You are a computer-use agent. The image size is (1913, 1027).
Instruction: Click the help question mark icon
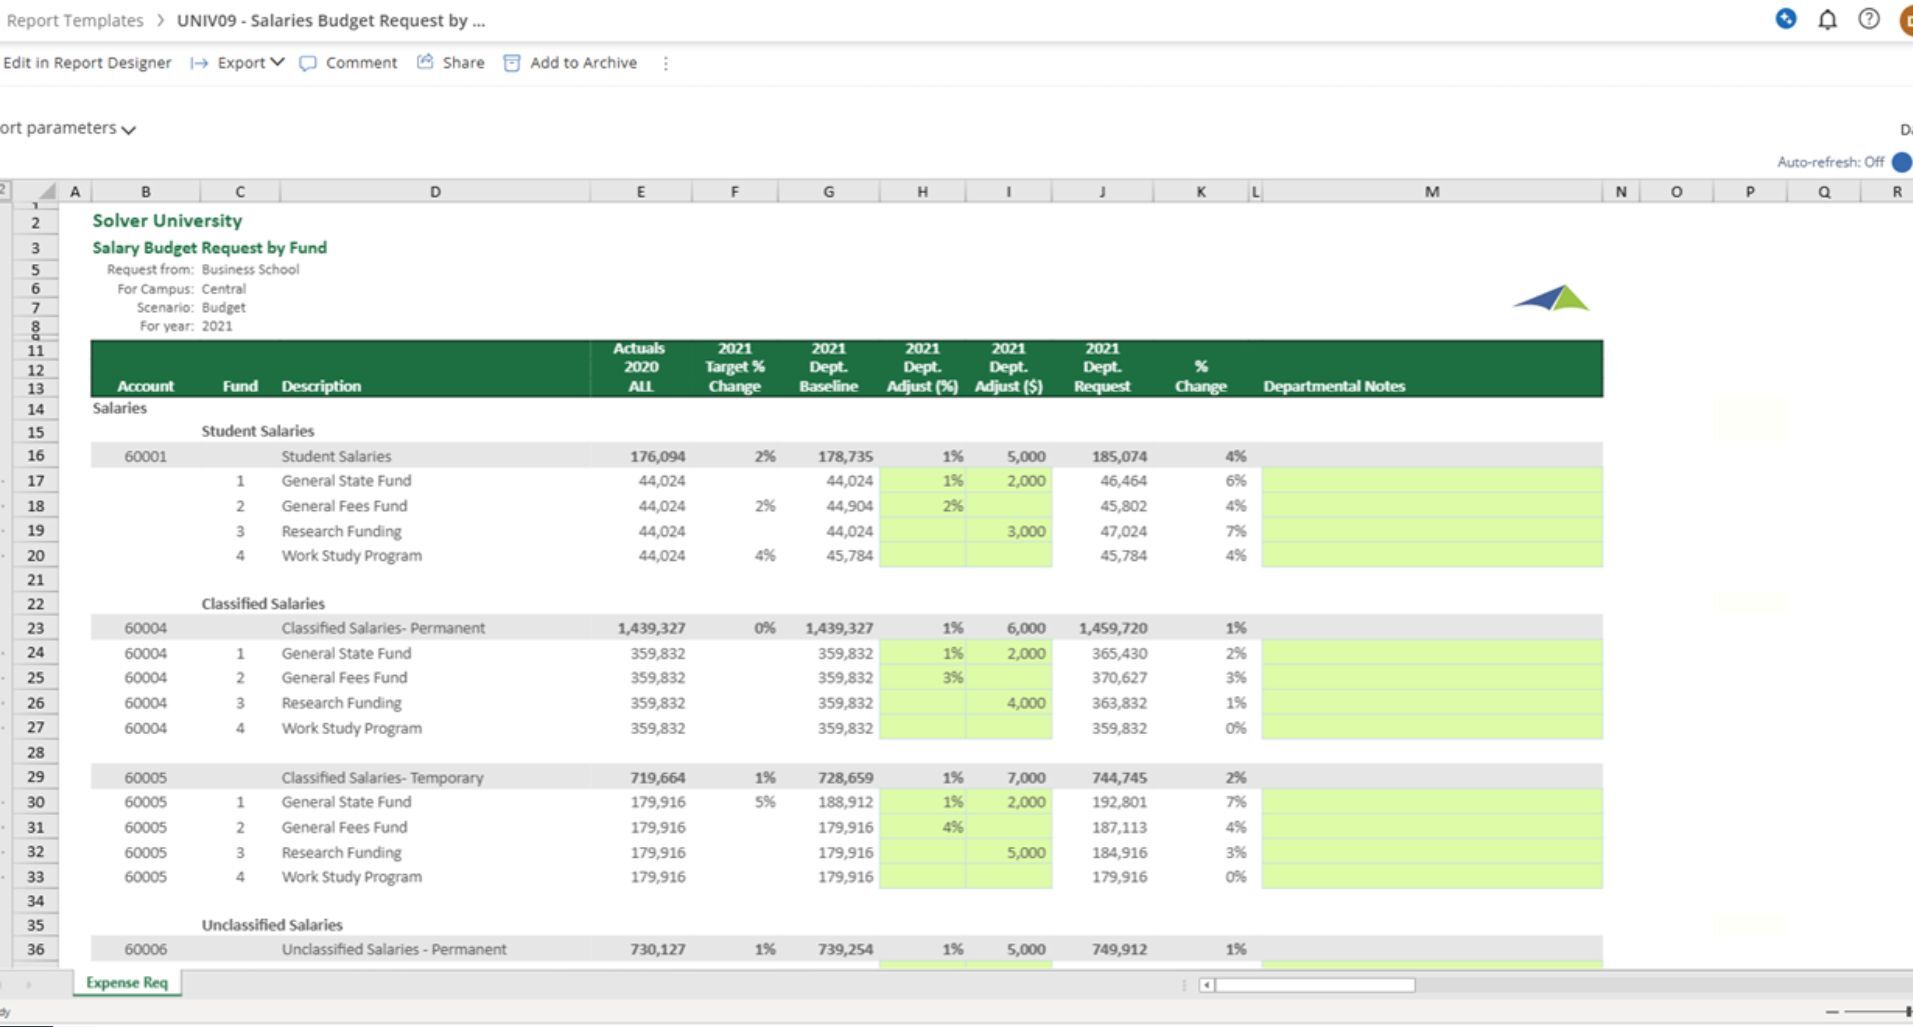tap(1868, 20)
